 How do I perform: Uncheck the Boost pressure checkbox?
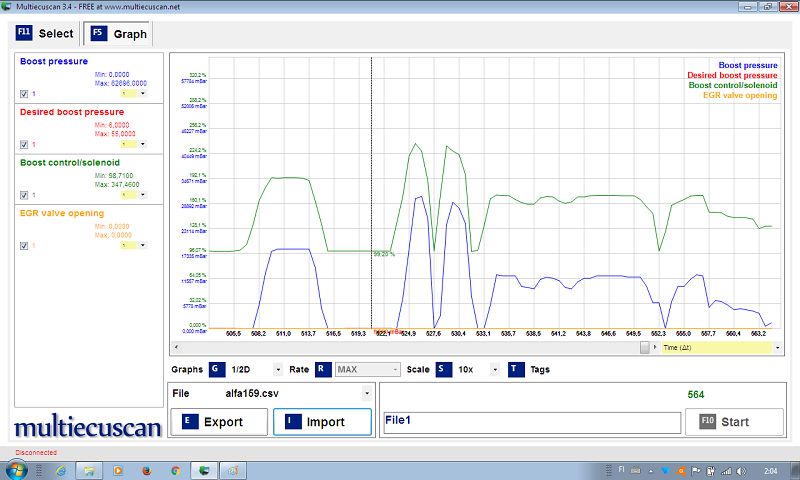click(x=24, y=94)
